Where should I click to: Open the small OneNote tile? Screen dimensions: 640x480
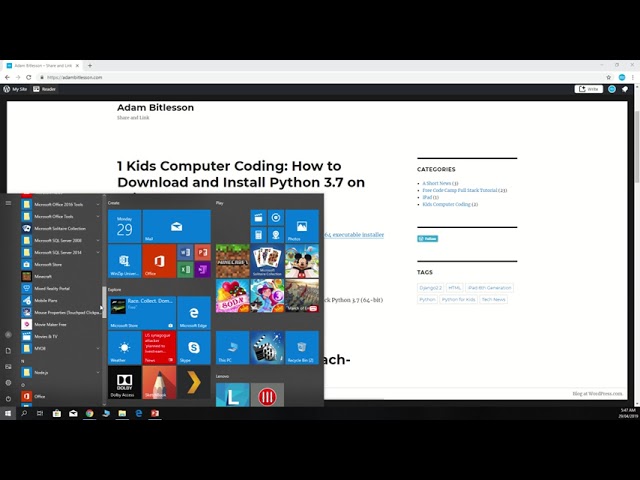coord(202,270)
